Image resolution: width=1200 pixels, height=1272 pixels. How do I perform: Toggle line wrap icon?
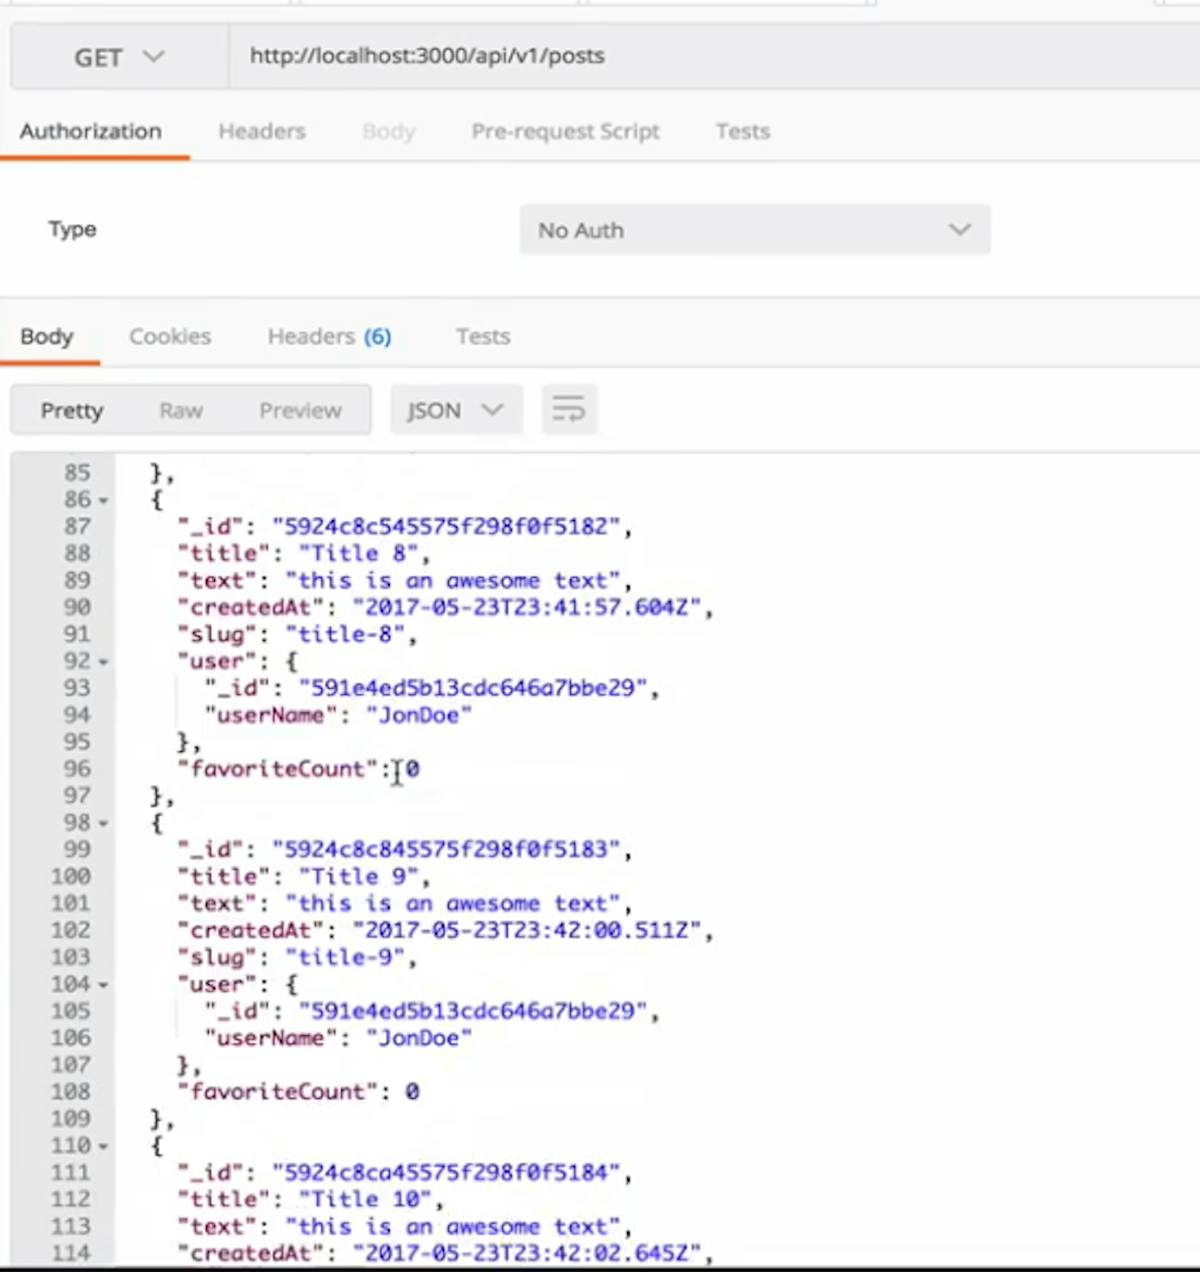tap(569, 410)
